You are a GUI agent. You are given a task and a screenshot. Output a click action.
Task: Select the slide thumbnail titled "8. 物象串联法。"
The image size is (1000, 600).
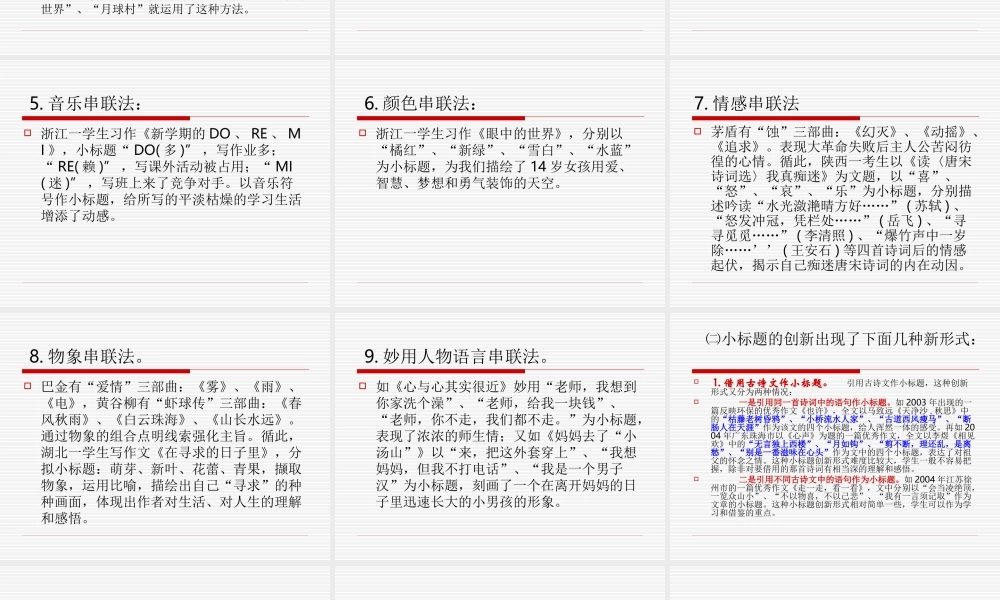[165, 436]
